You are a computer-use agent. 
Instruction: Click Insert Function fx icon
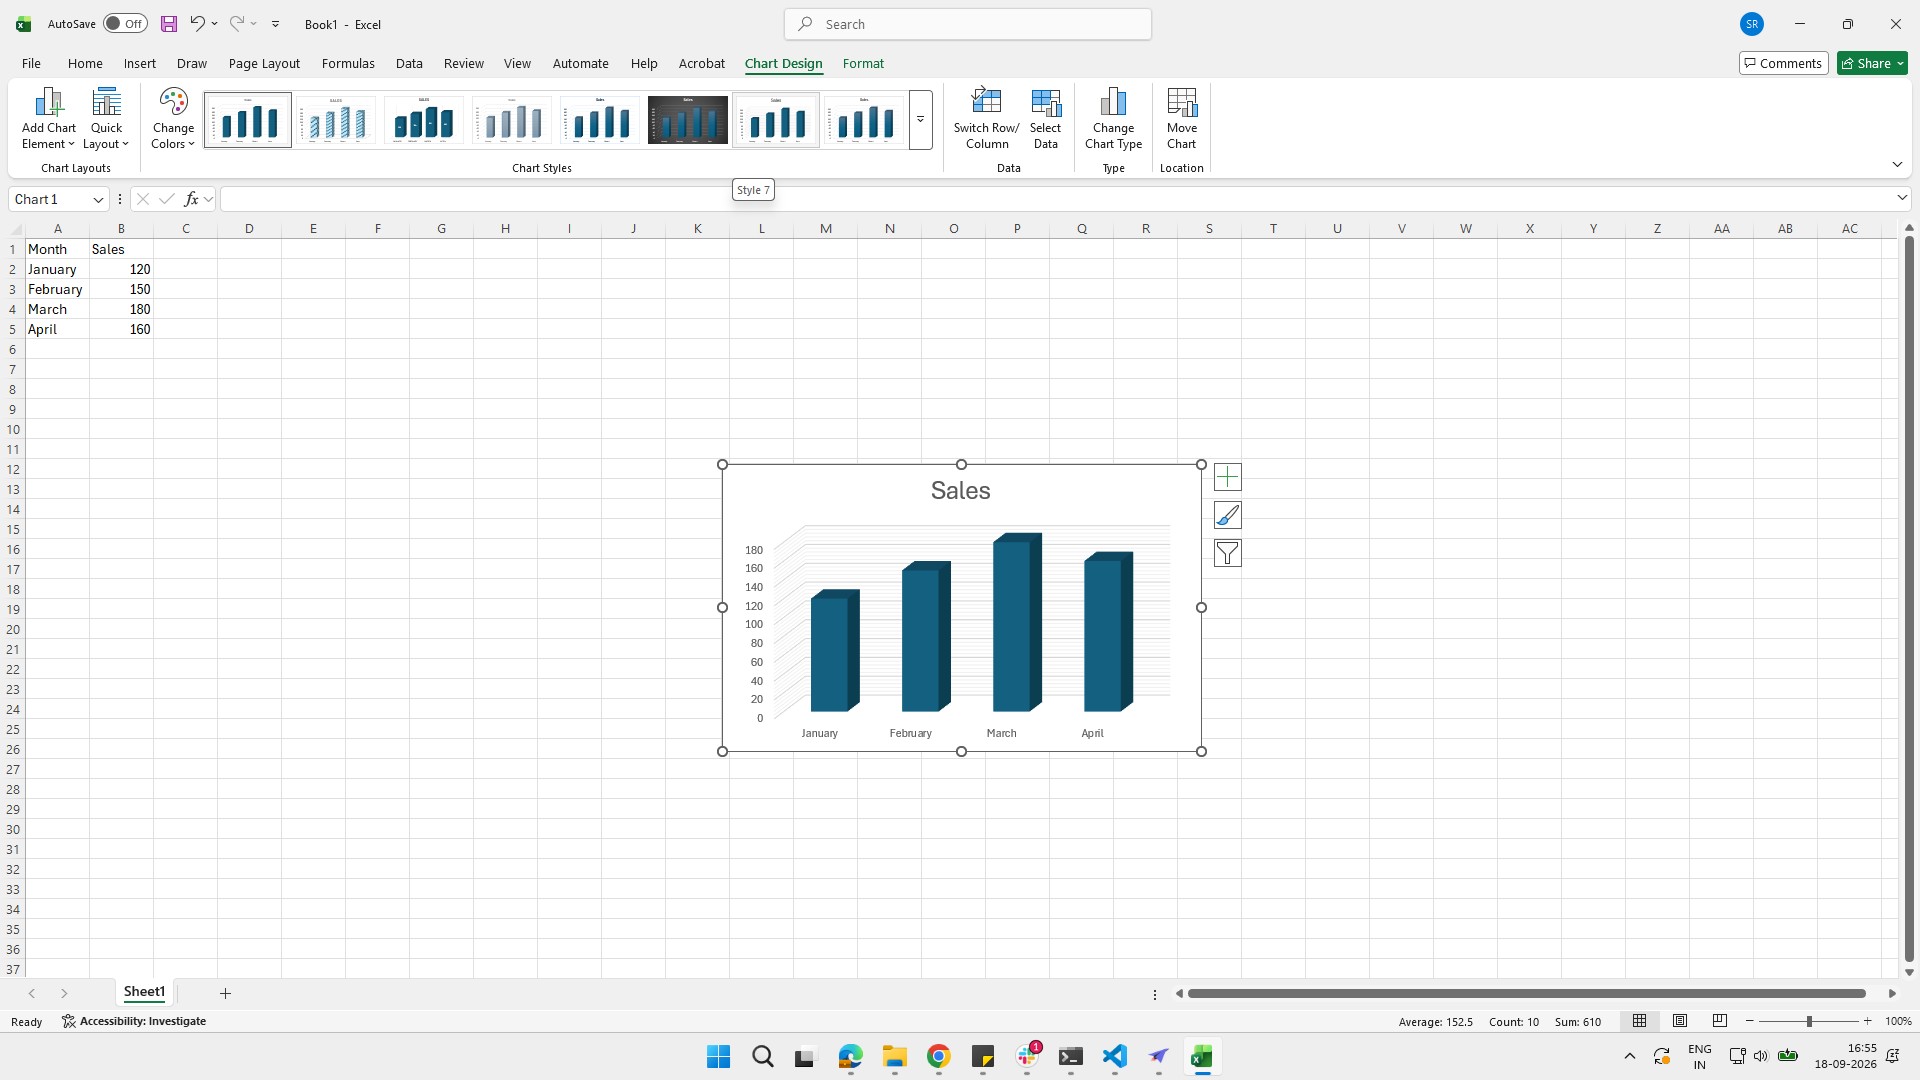pyautogui.click(x=191, y=199)
